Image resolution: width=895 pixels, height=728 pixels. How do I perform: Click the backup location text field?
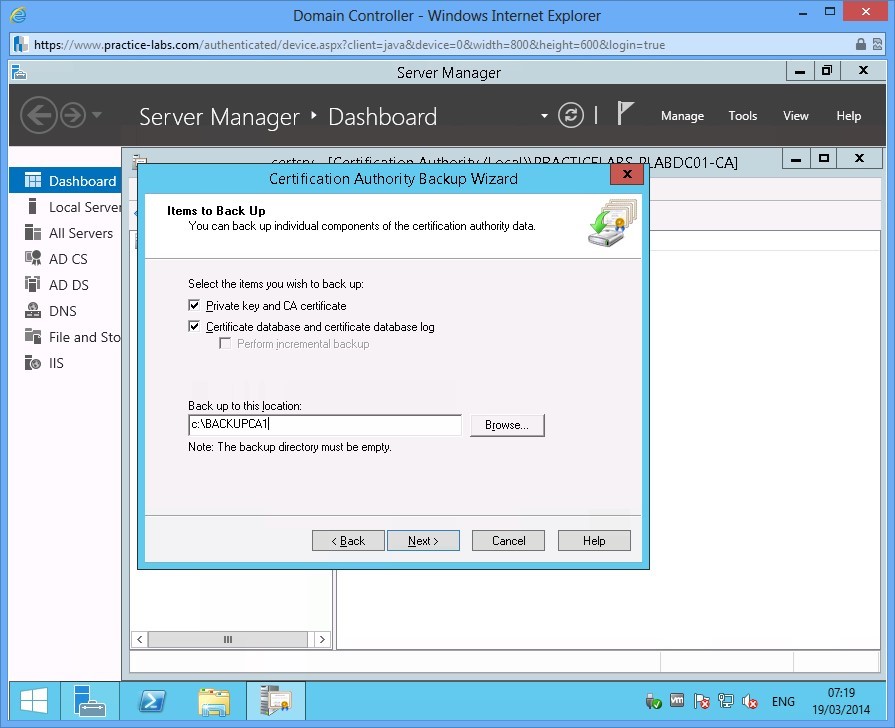click(x=324, y=425)
